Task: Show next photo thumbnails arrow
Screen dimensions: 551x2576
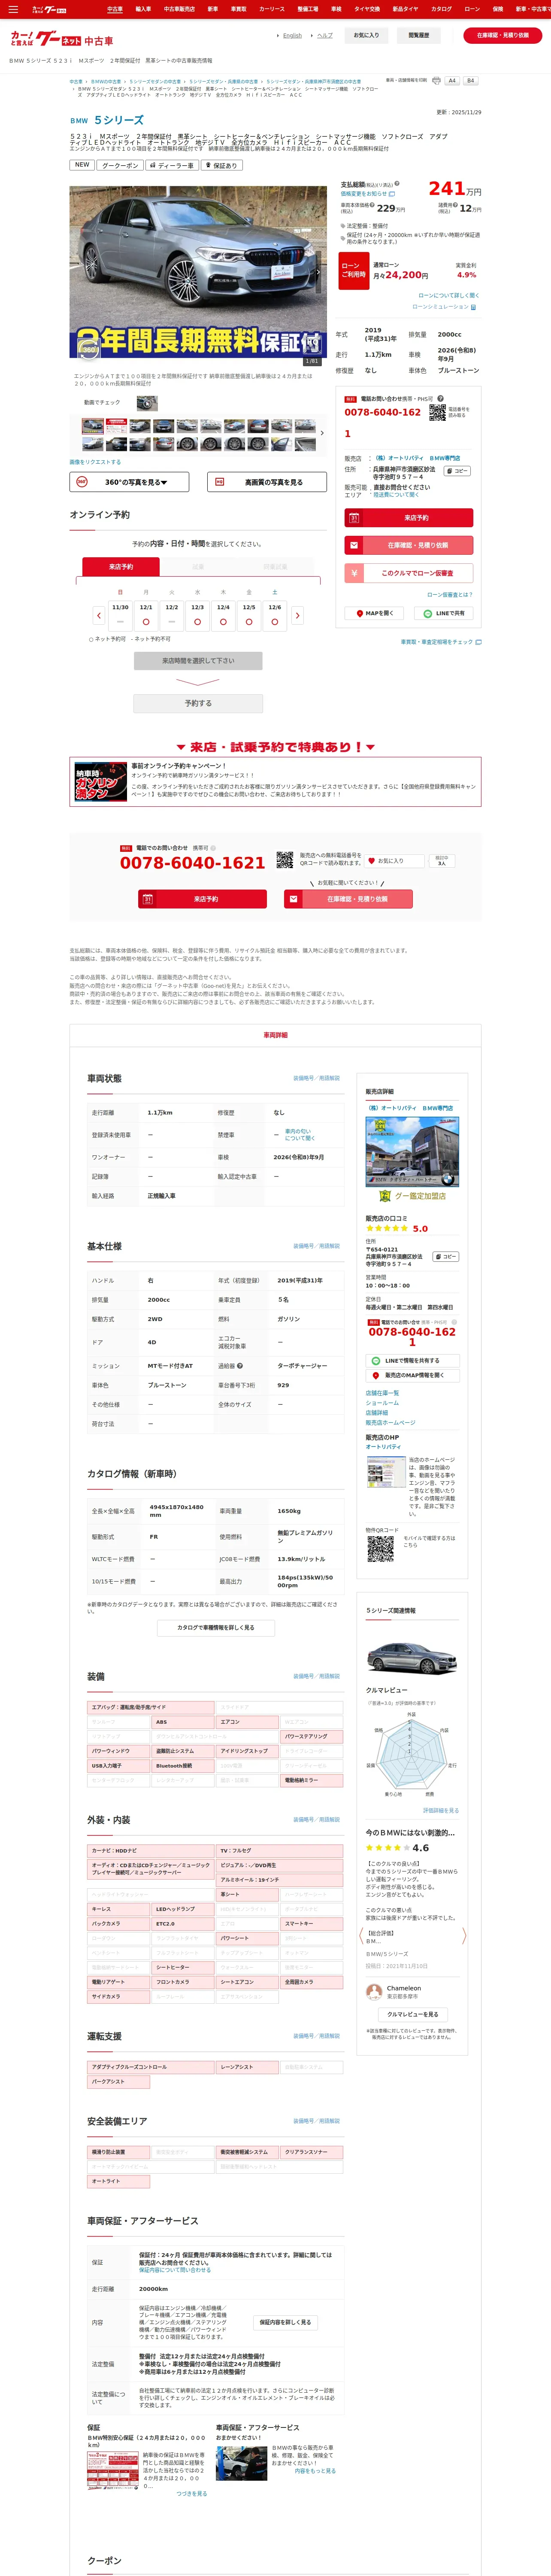Action: [322, 433]
